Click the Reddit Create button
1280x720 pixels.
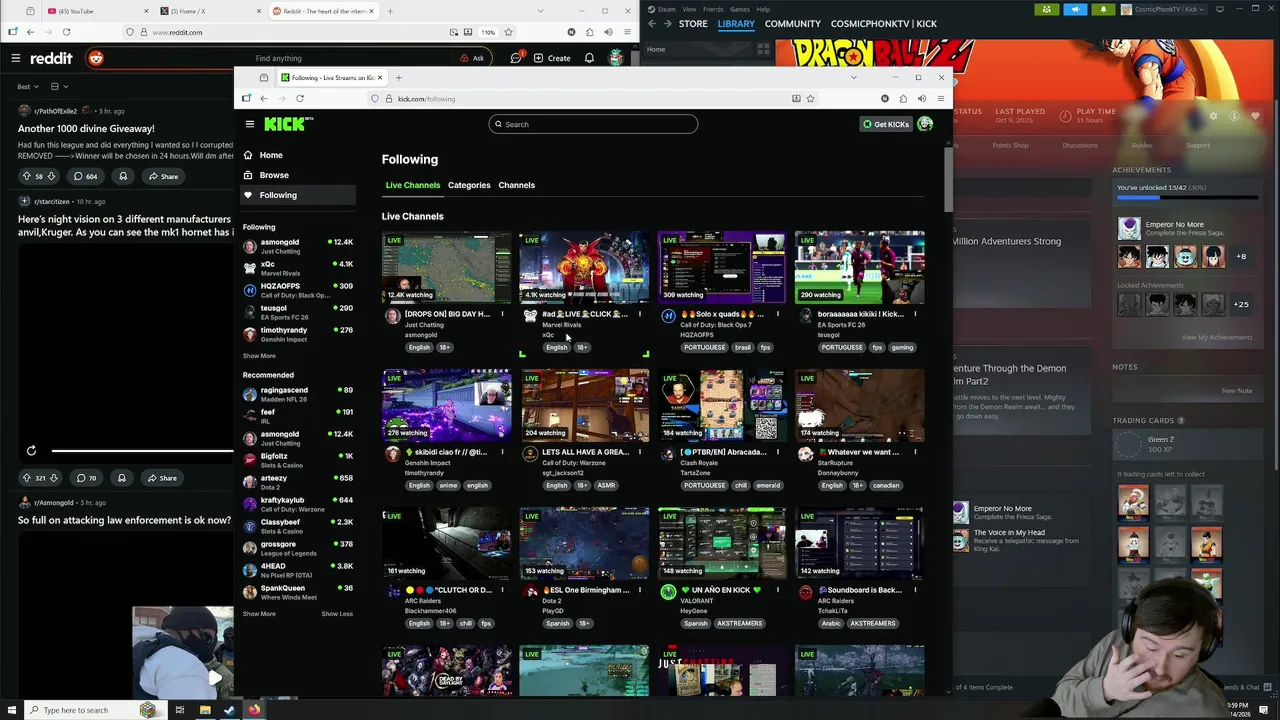pyautogui.click(x=553, y=58)
